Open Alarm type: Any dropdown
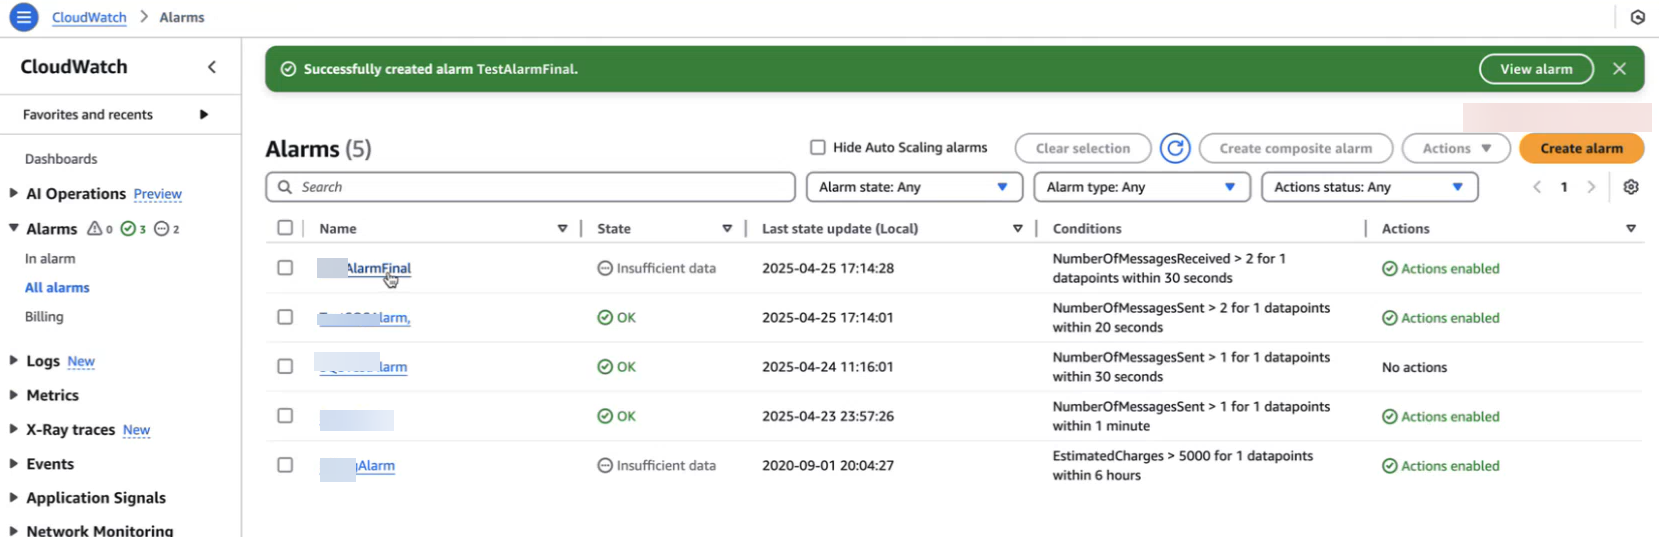Screen dimensions: 1659x537 click(1142, 187)
